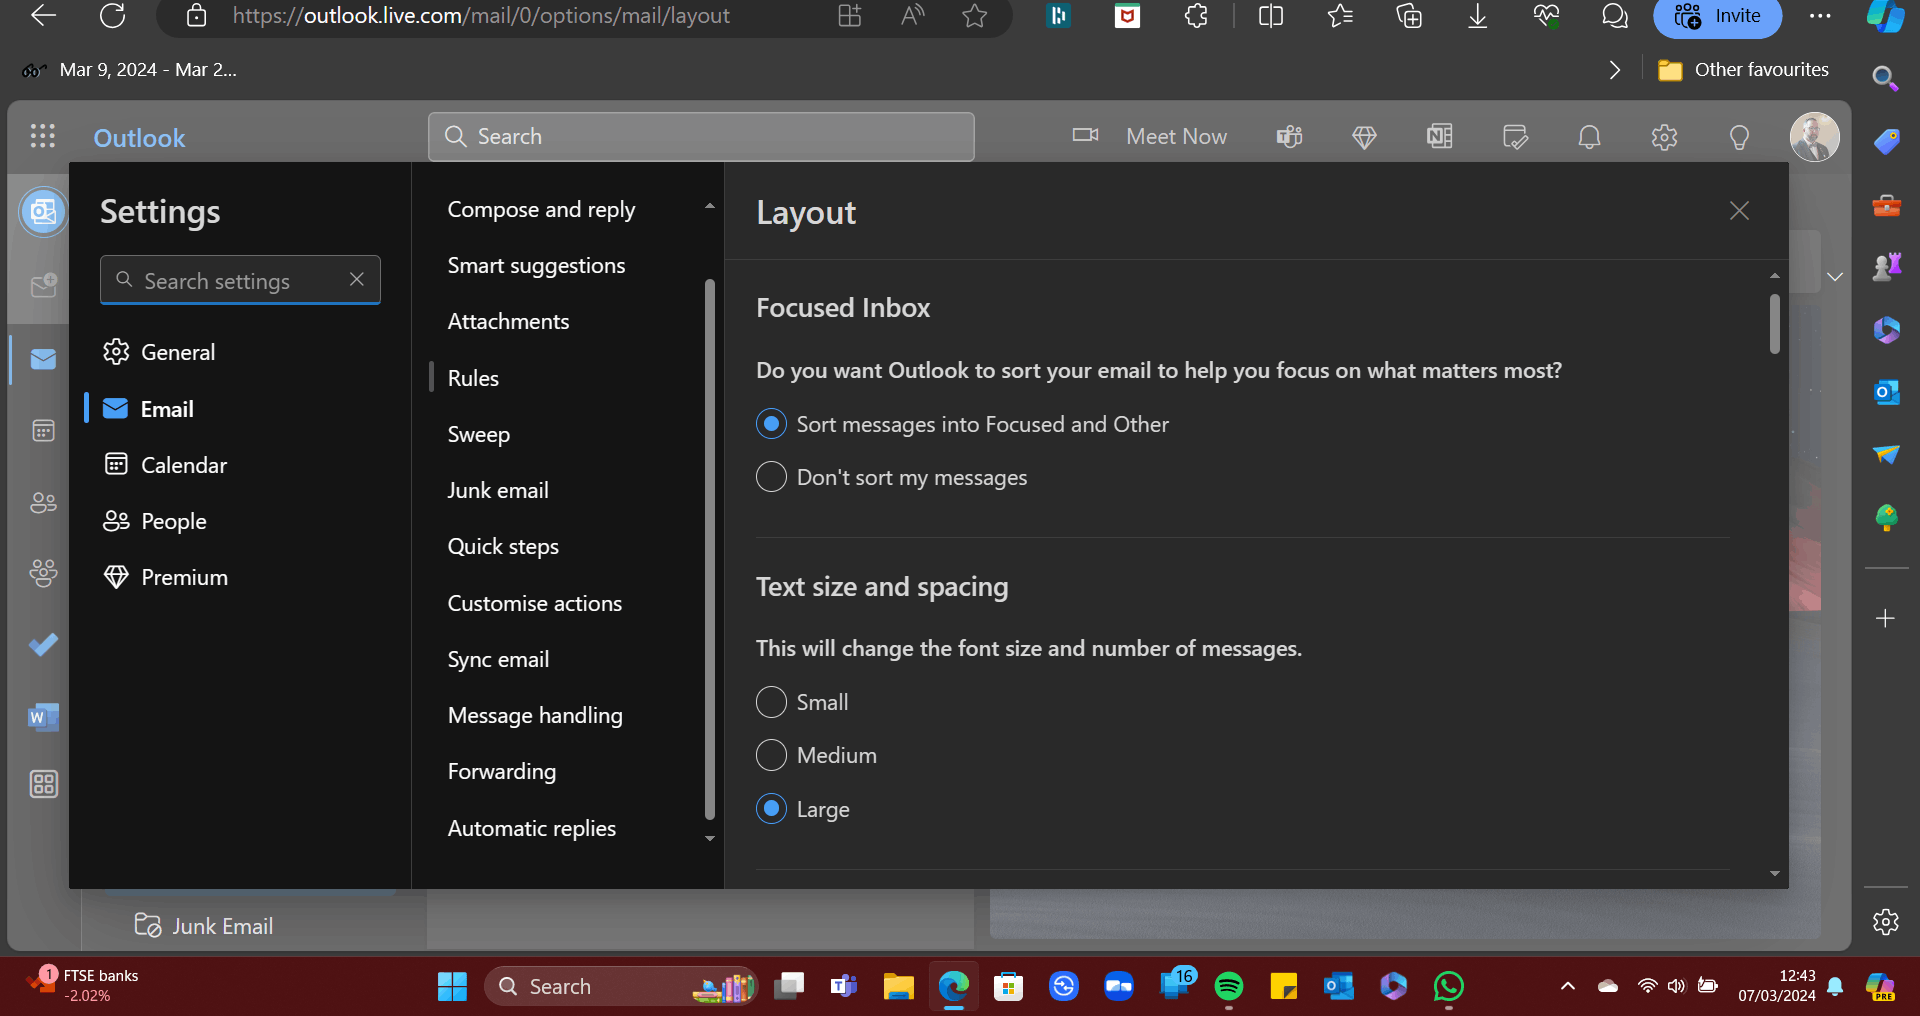The width and height of the screenshot is (1920, 1016).
Task: Switch to the Email settings section
Action: (x=166, y=408)
